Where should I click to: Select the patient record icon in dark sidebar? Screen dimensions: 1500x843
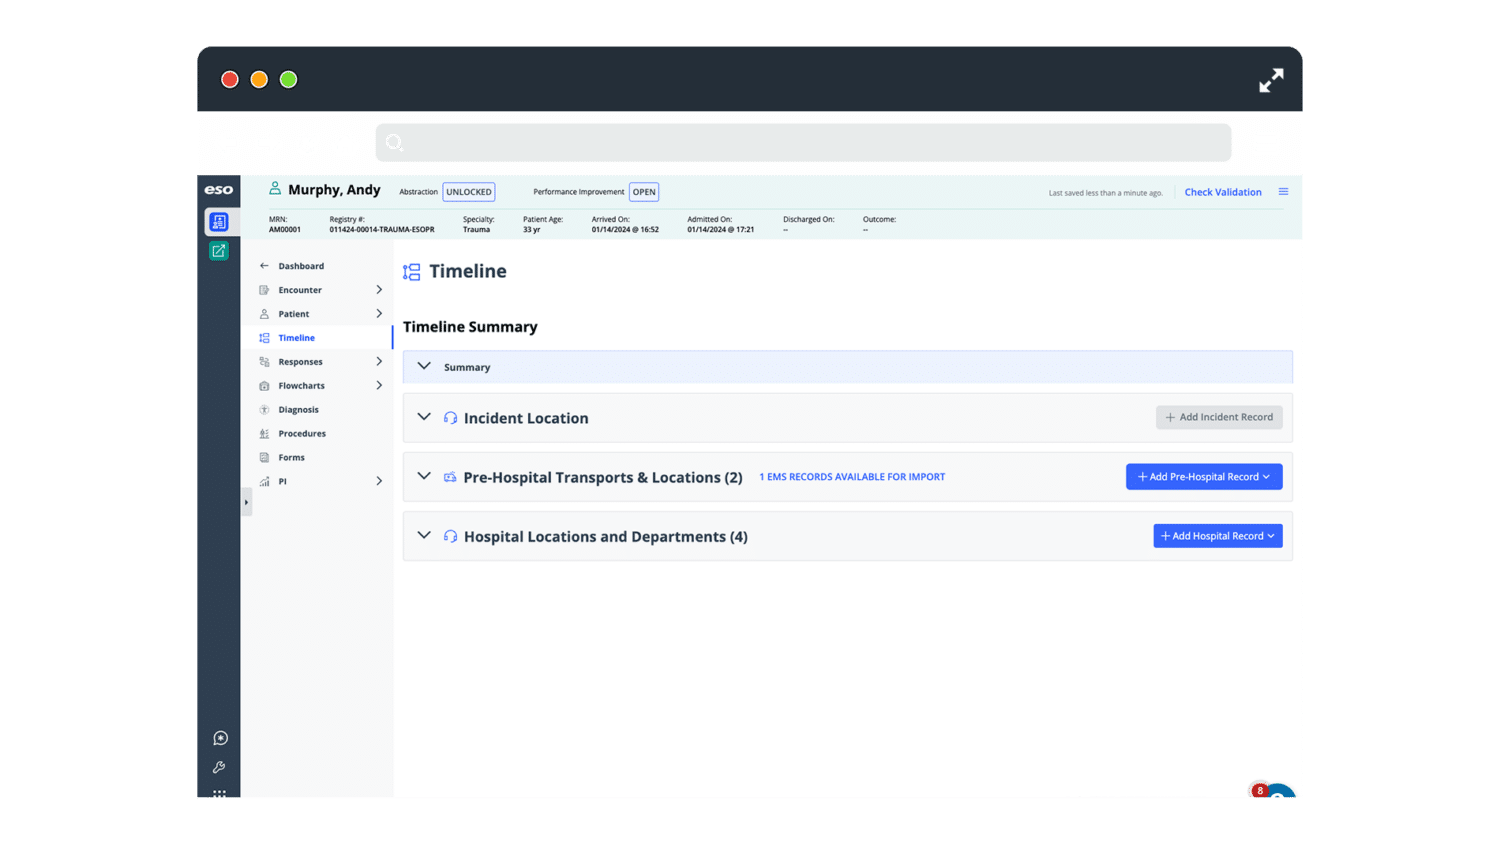click(219, 221)
